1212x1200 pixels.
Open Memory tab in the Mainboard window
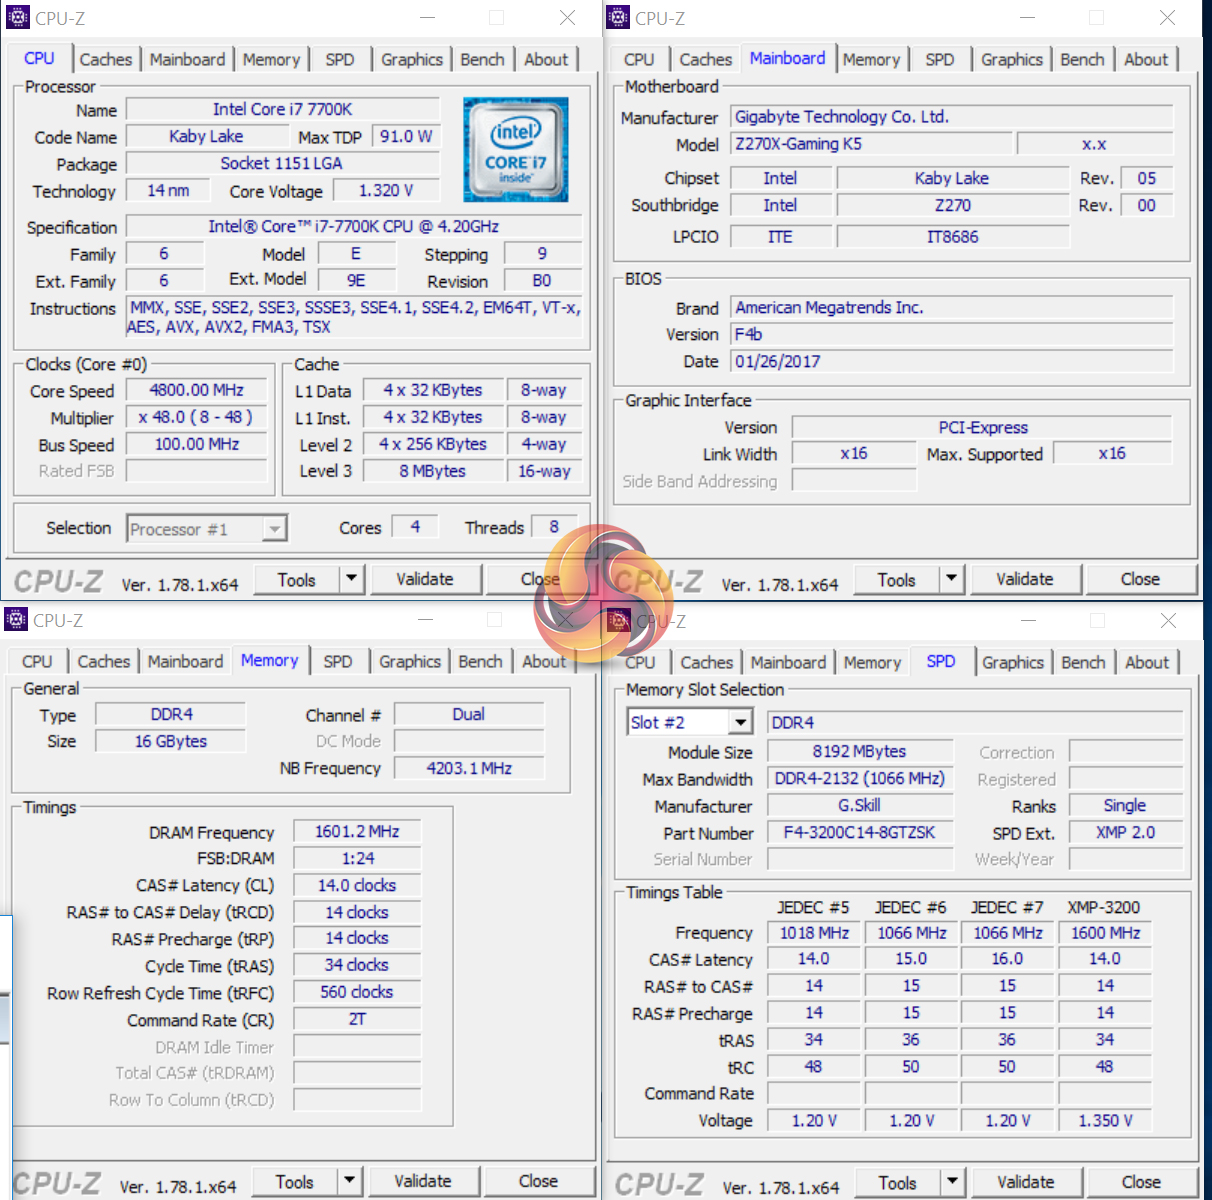tap(871, 60)
